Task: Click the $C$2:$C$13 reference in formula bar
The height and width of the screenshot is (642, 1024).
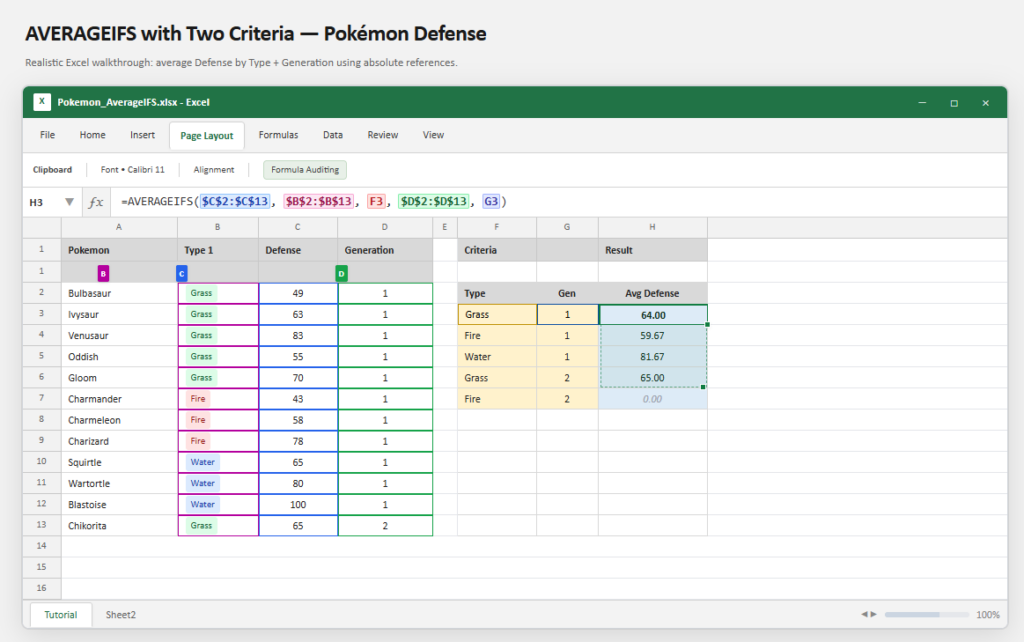Action: 235,201
